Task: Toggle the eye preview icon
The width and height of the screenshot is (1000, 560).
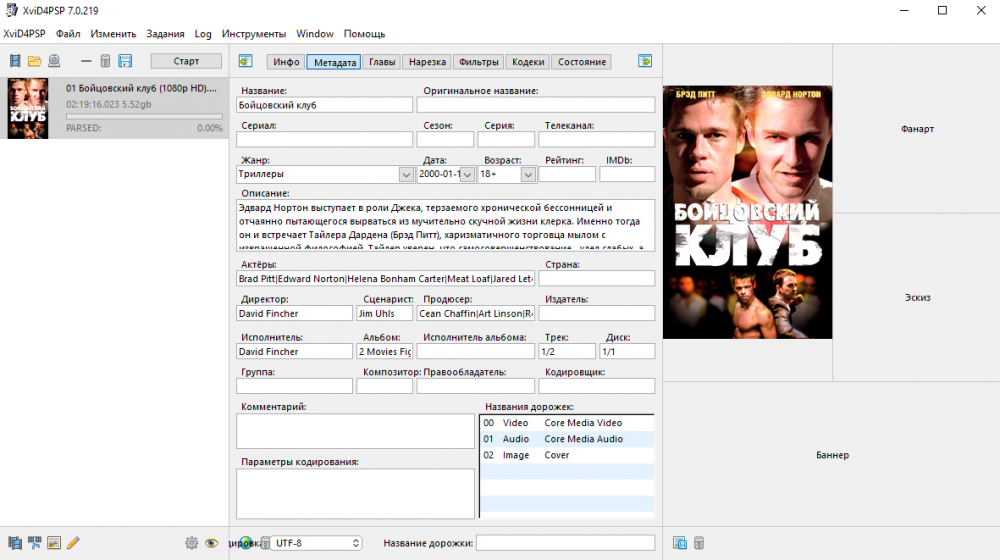Action: pyautogui.click(x=211, y=543)
